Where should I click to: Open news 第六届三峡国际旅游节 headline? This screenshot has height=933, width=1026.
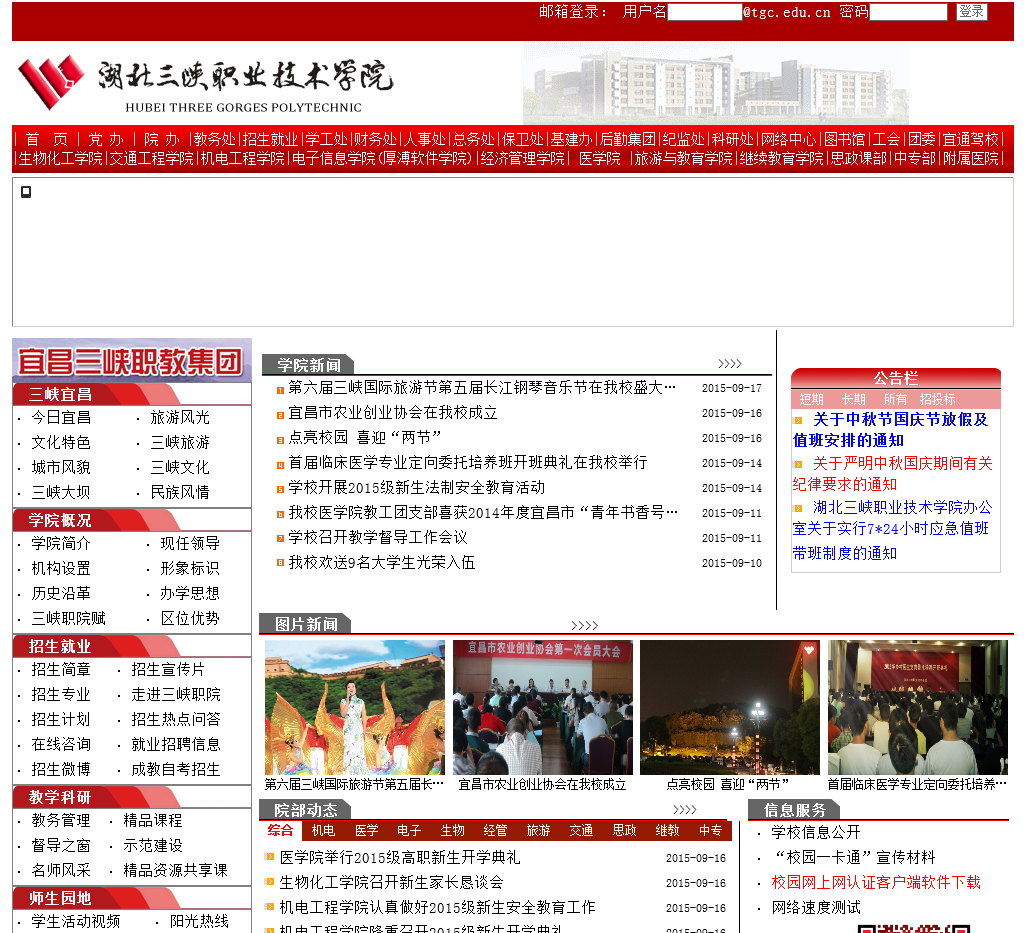(482, 388)
